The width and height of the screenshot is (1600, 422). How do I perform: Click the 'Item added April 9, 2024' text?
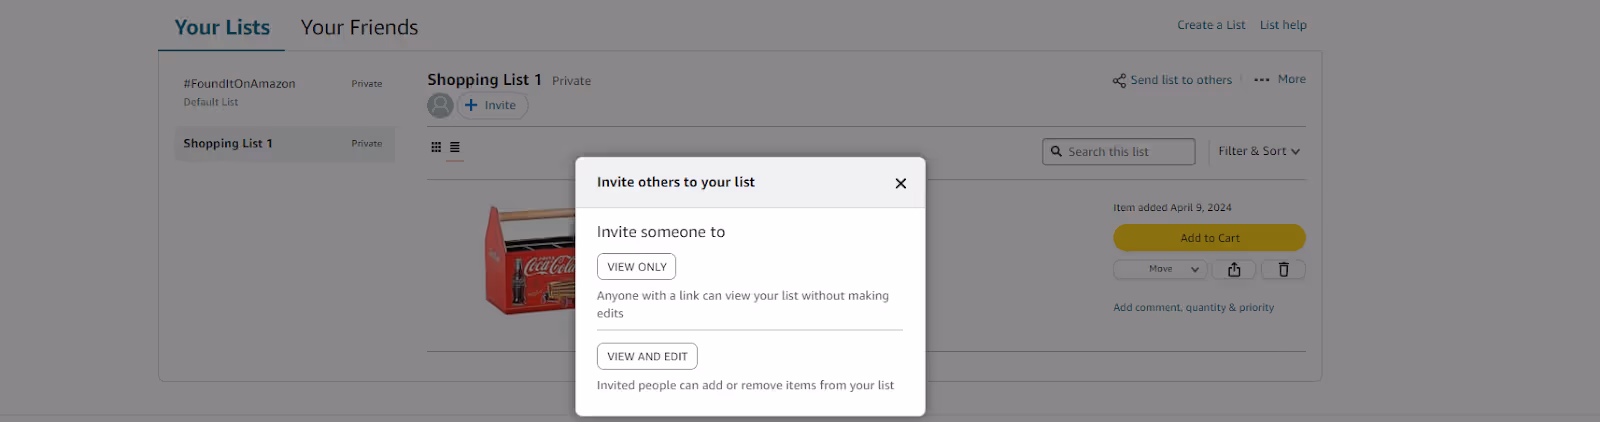[1172, 208]
